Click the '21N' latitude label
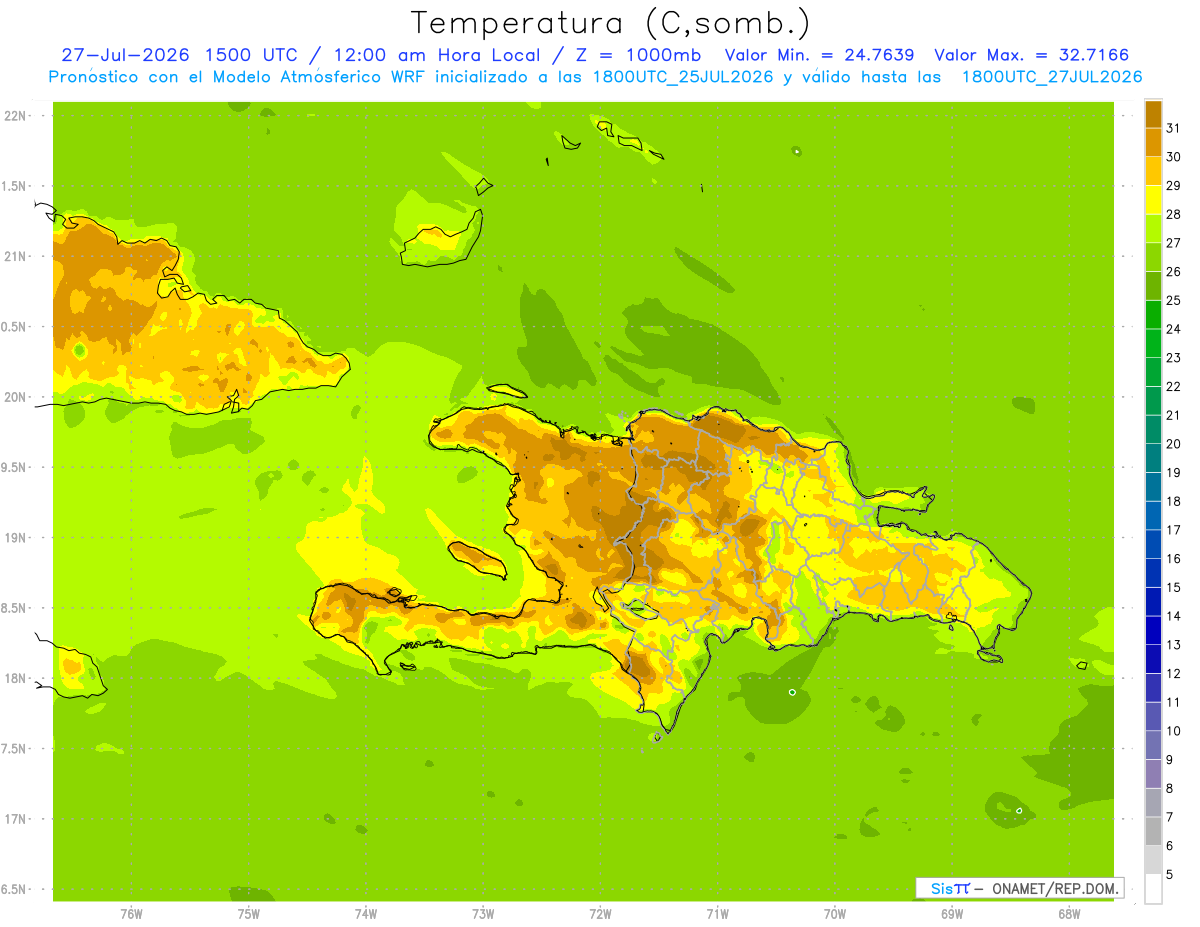This screenshot has height=927, width=1200. (16, 257)
